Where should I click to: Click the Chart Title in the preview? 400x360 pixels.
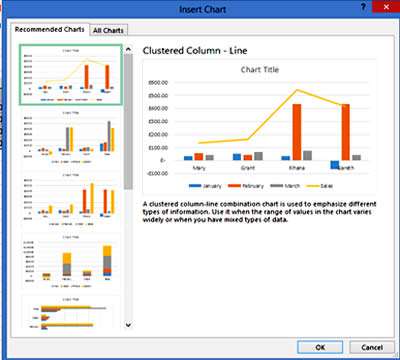(260, 70)
